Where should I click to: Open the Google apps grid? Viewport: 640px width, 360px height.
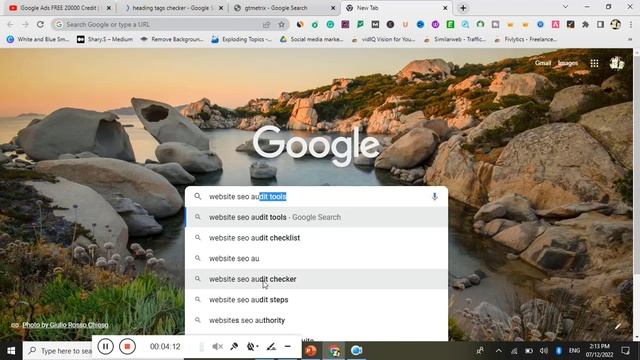coord(594,63)
